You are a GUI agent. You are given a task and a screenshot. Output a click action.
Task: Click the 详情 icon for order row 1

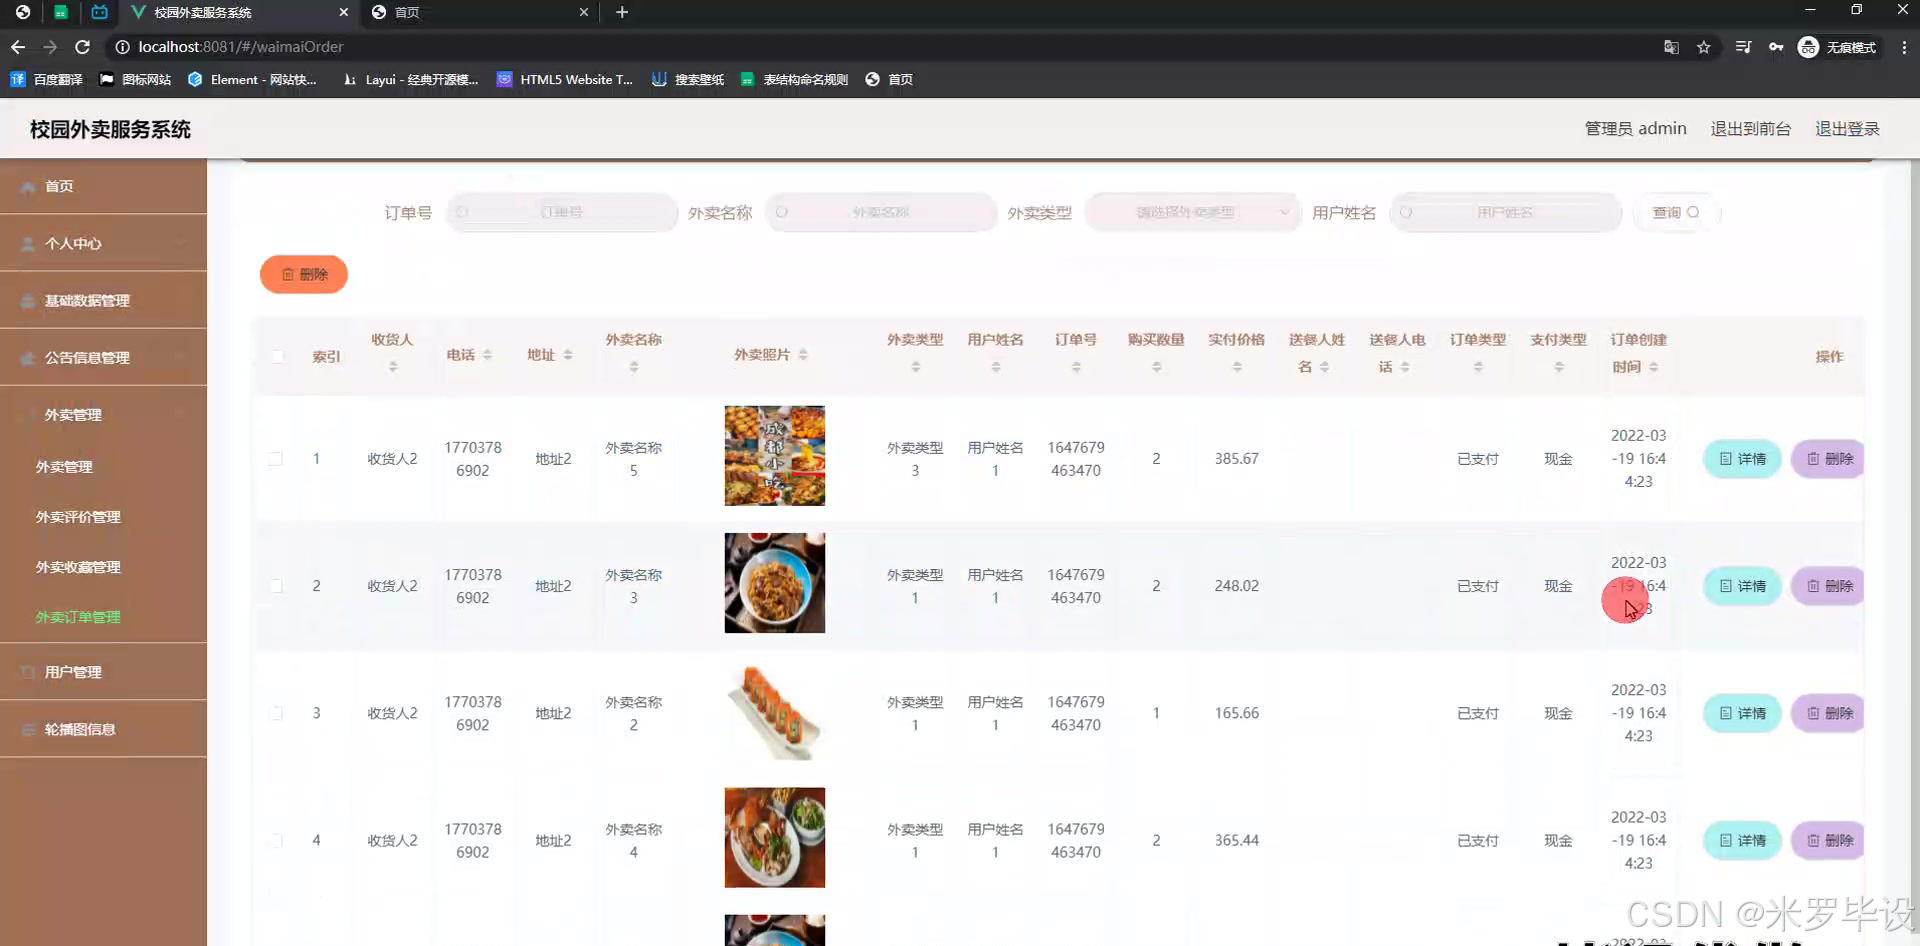point(1726,458)
